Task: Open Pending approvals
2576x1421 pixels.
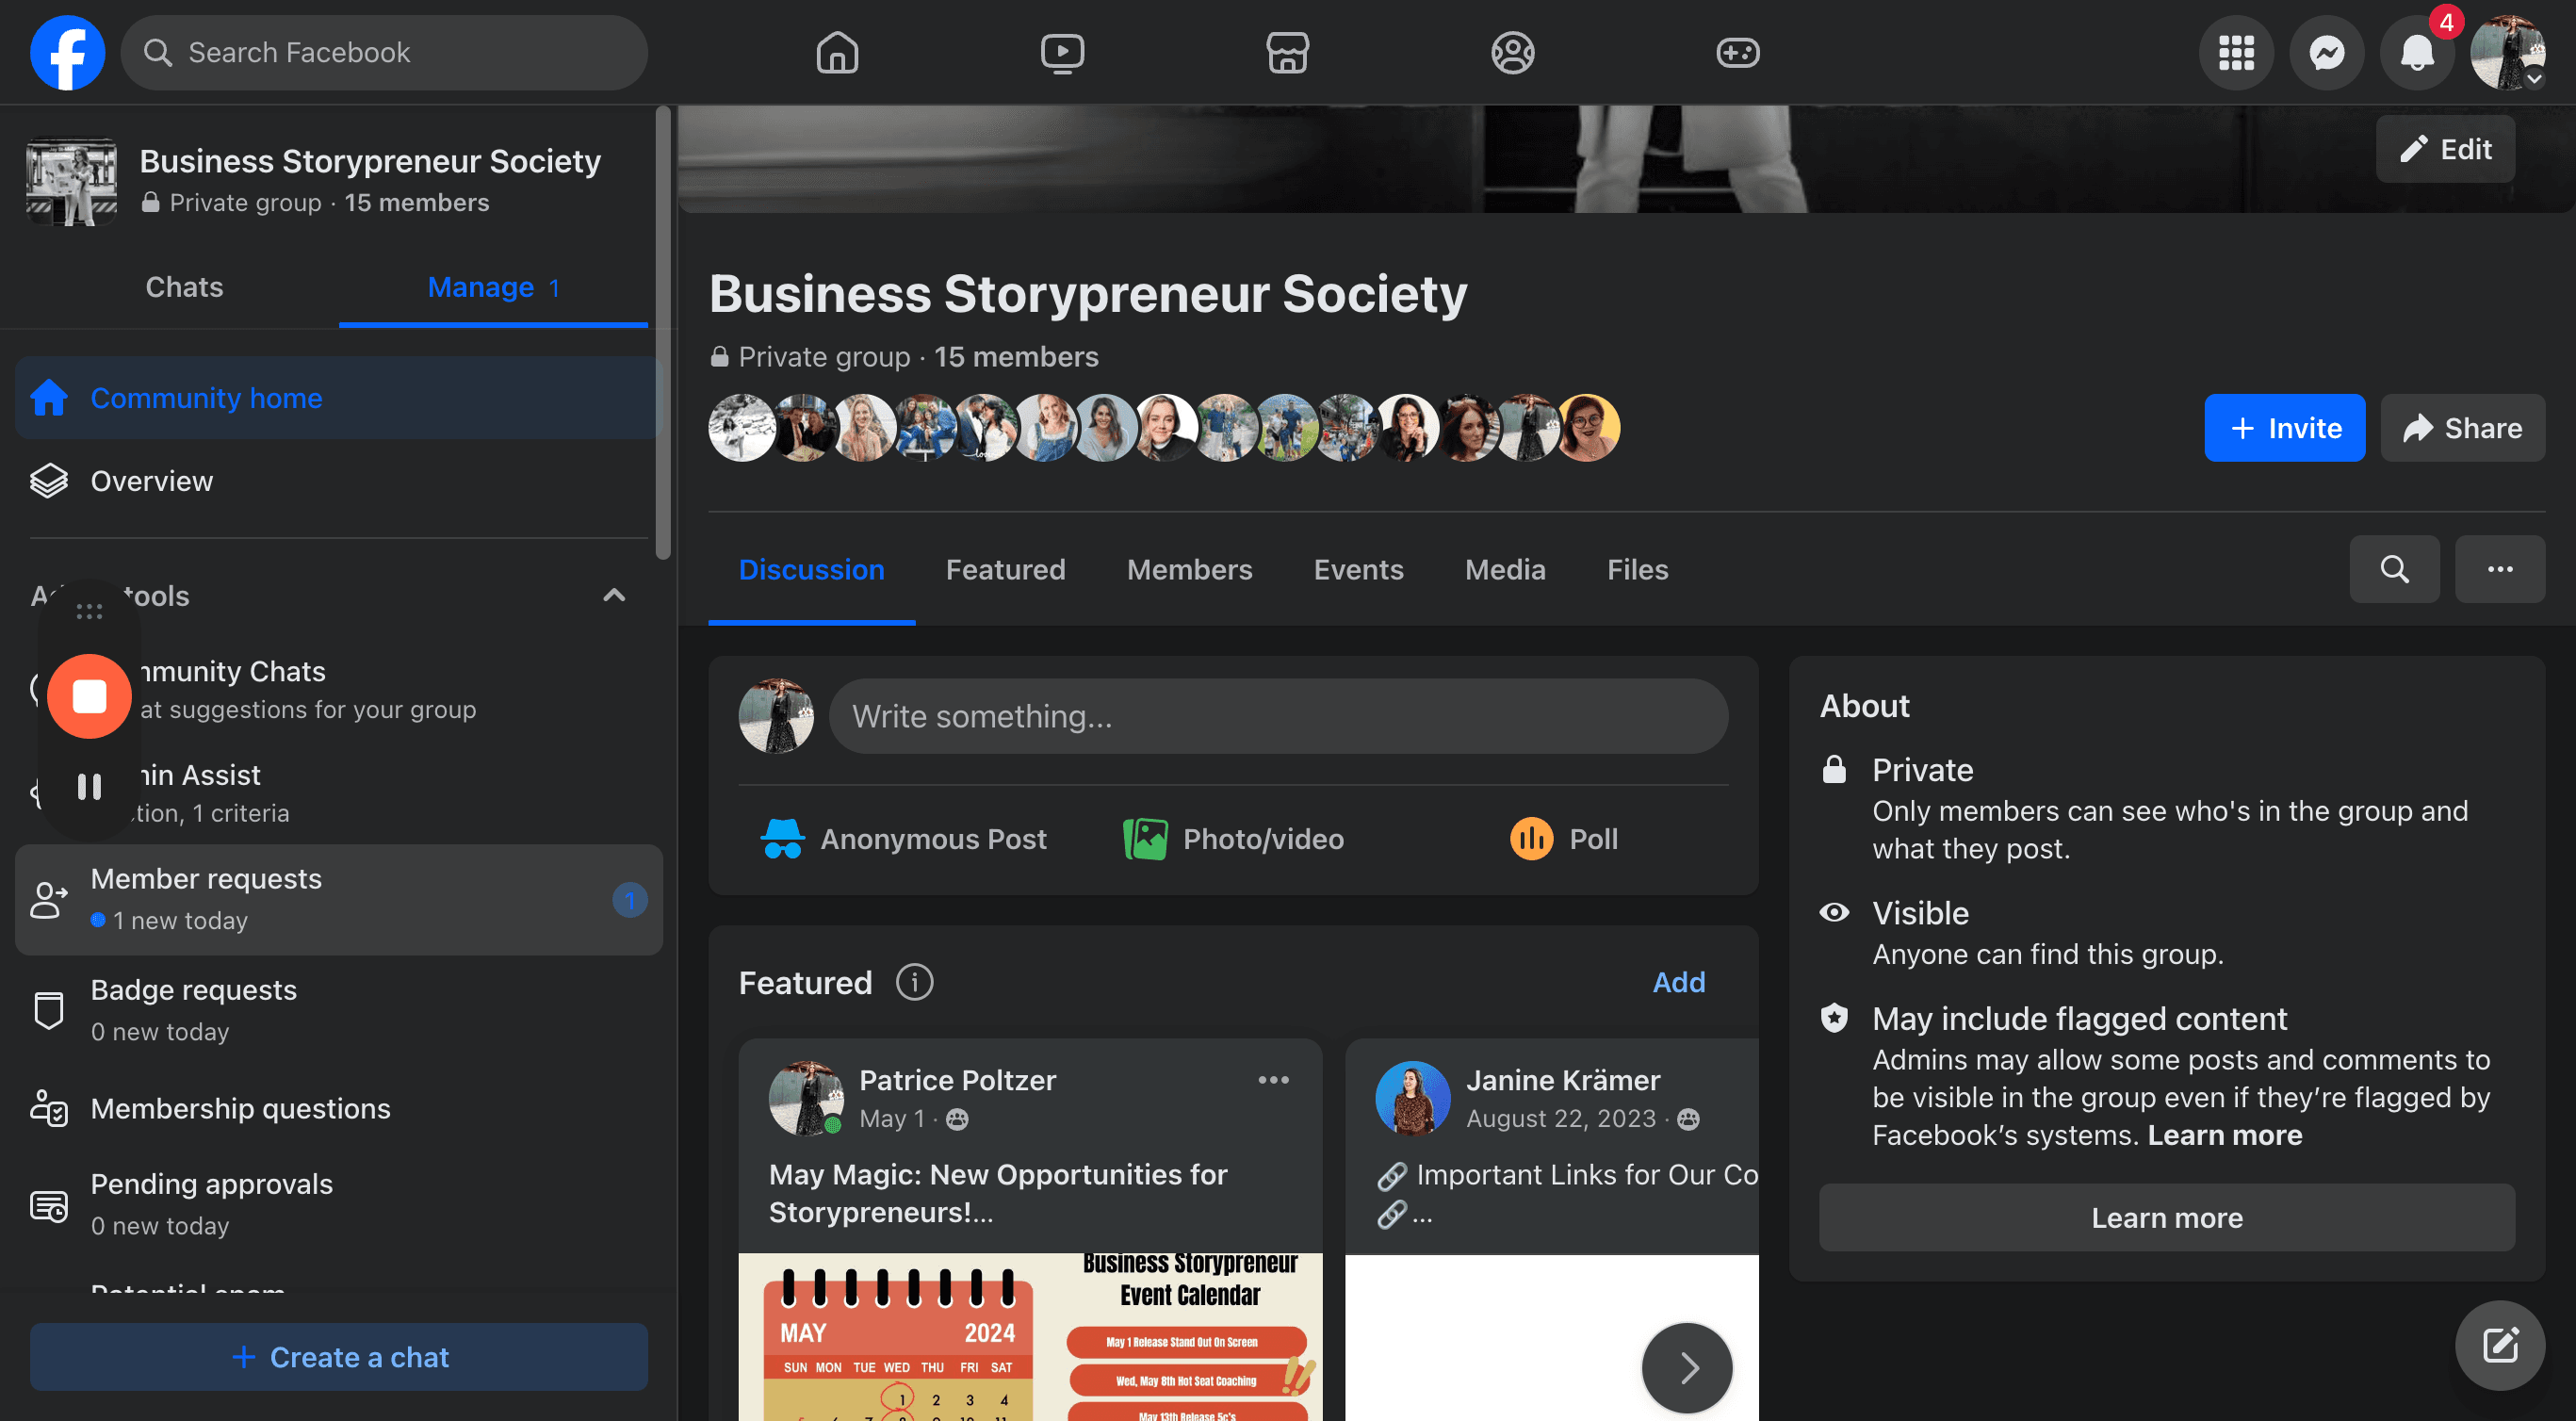Action: [339, 1204]
